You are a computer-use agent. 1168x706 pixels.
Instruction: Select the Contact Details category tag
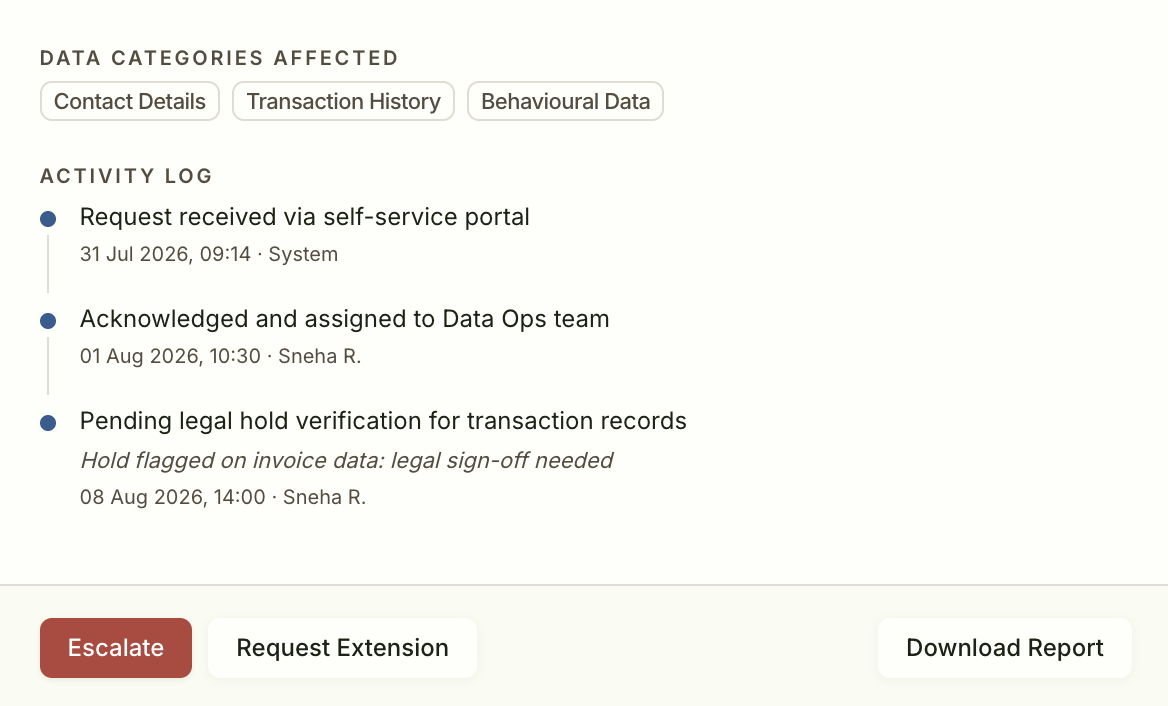pos(130,101)
